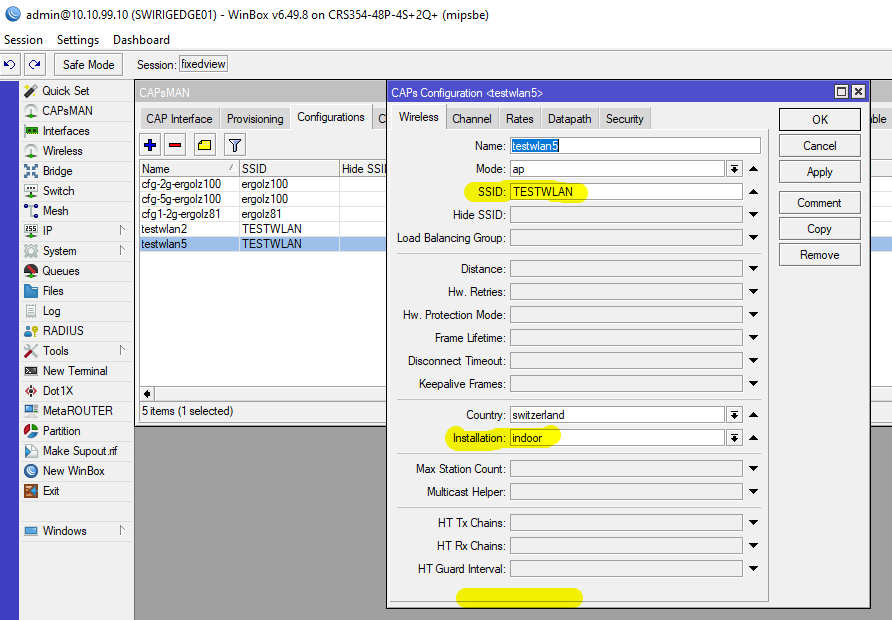Click the blue plus add configuration icon

click(151, 145)
